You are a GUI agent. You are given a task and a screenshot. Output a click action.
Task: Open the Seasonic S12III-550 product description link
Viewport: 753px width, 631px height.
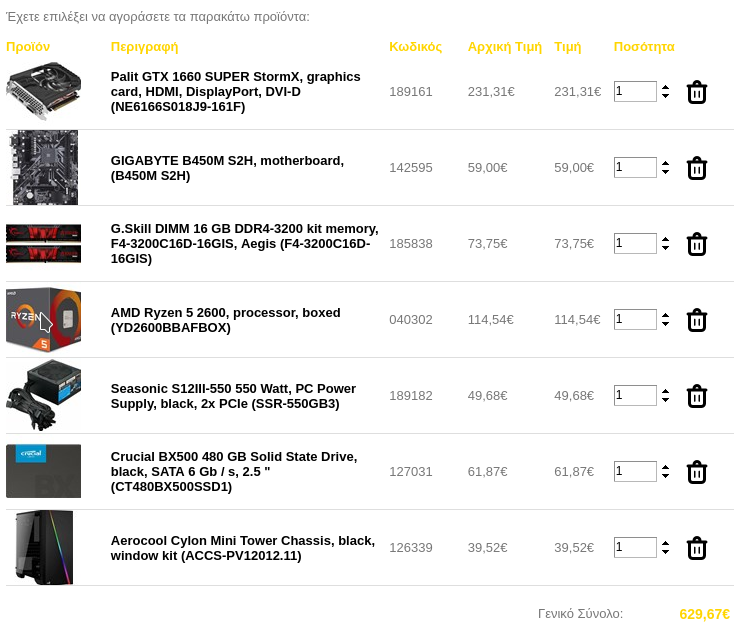point(233,396)
